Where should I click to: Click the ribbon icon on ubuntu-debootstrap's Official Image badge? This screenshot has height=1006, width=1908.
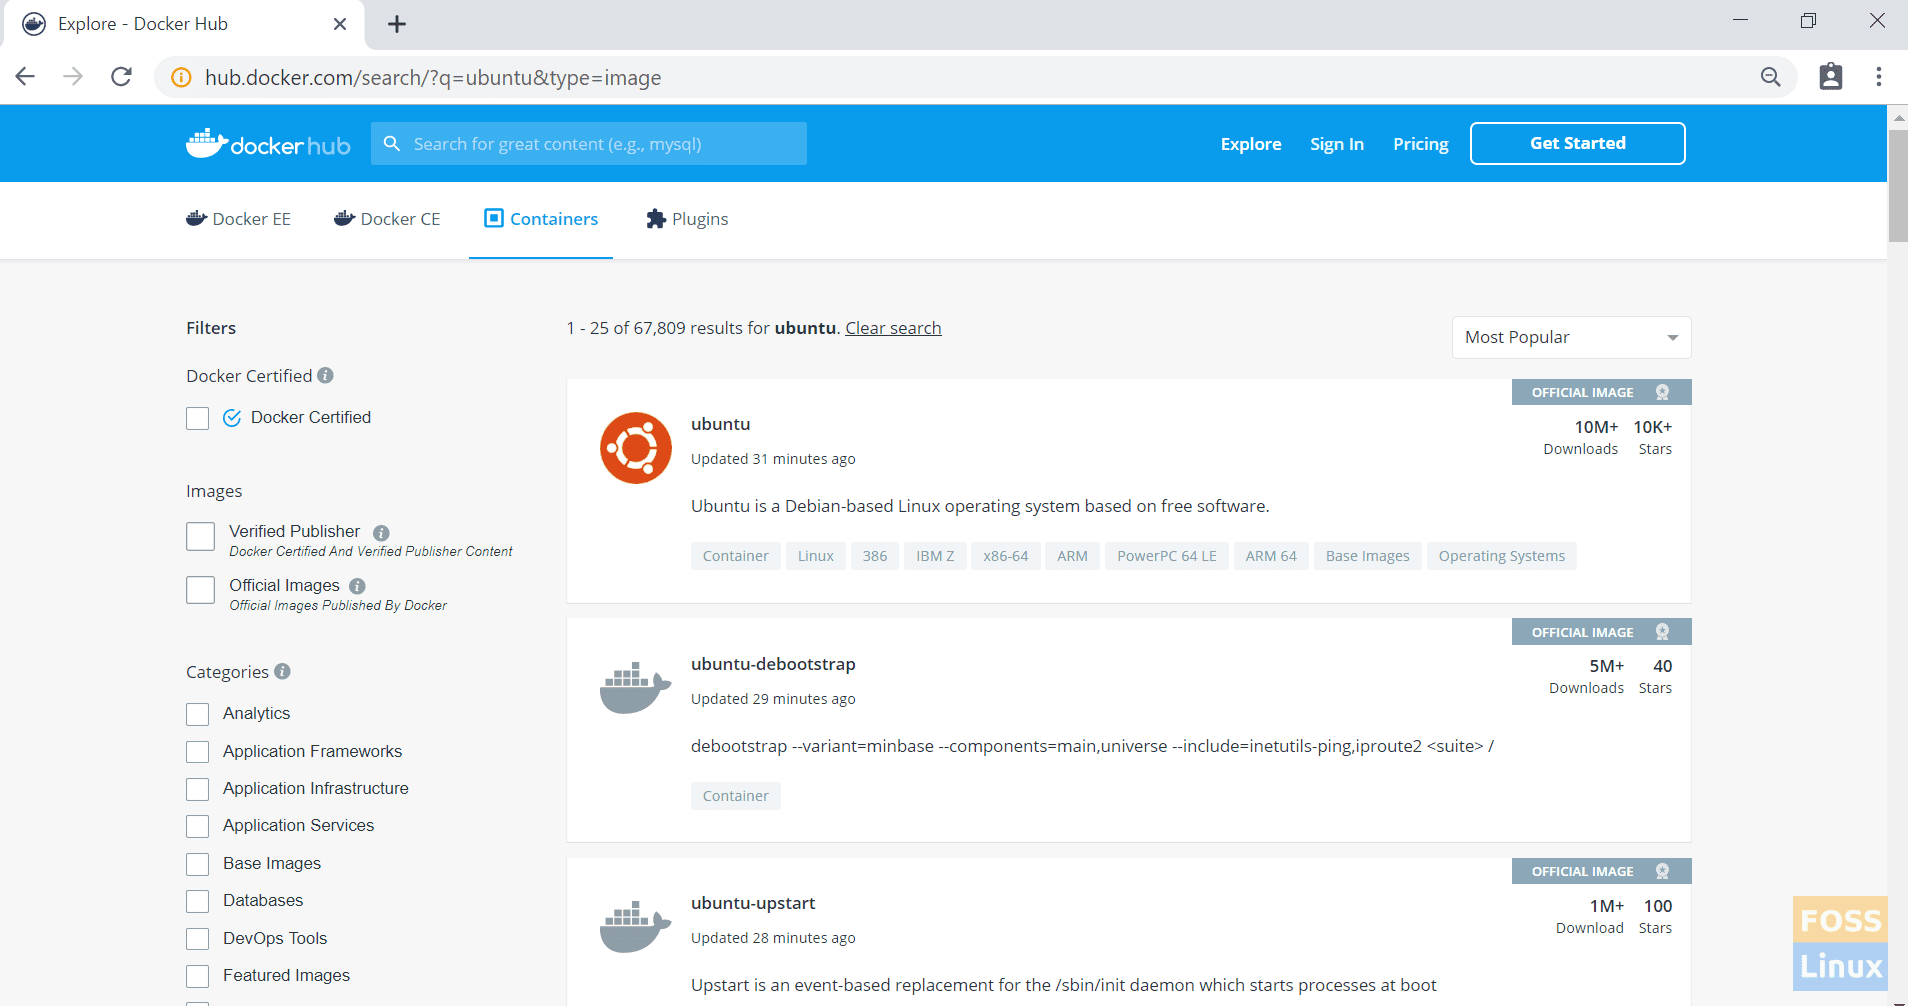[1662, 632]
